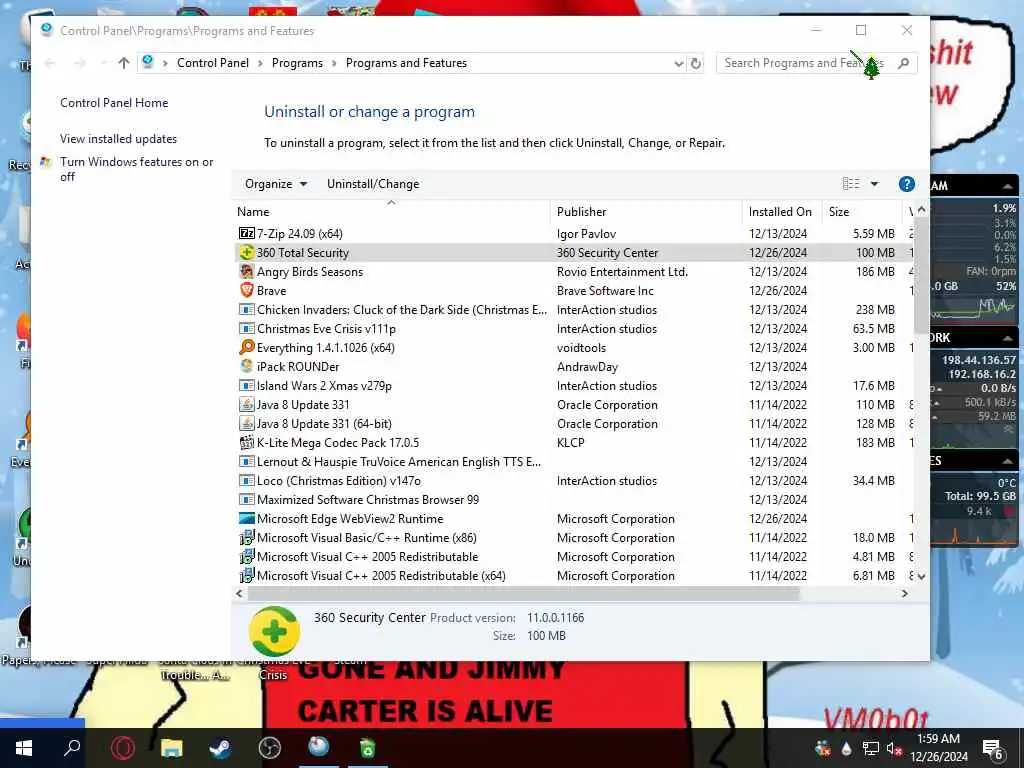1024x768 pixels.
Task: Open the notification center icon
Action: point(993,749)
